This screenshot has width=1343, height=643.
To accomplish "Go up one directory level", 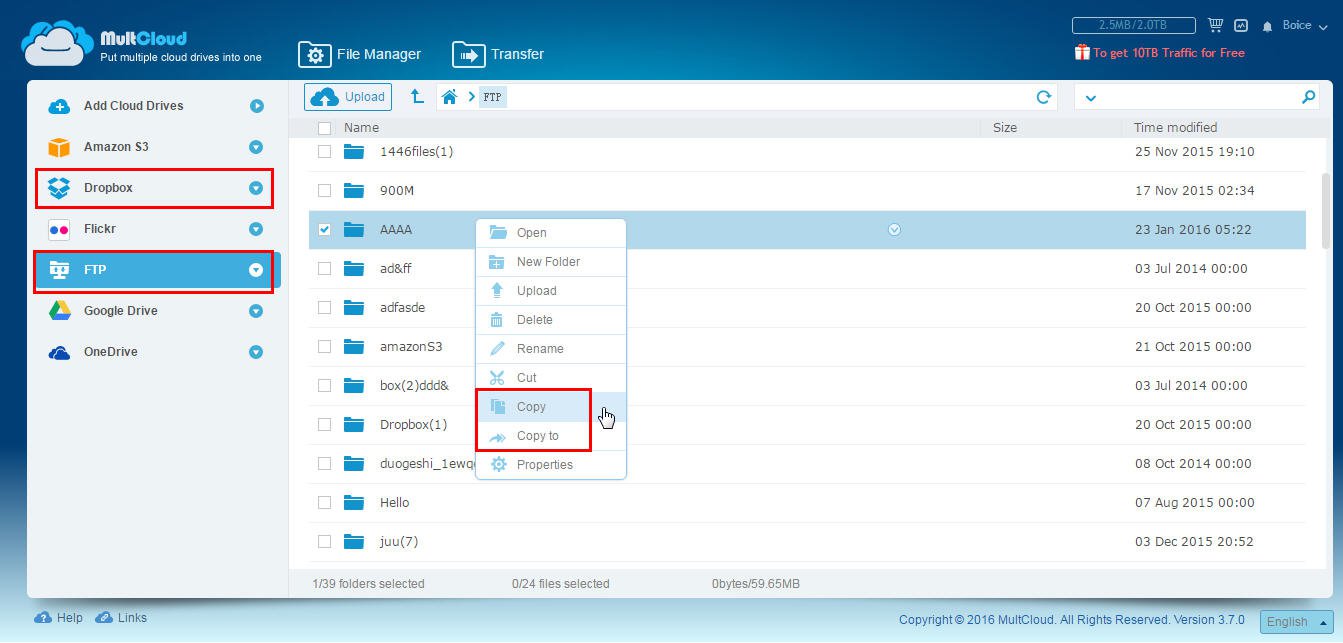I will click(417, 97).
